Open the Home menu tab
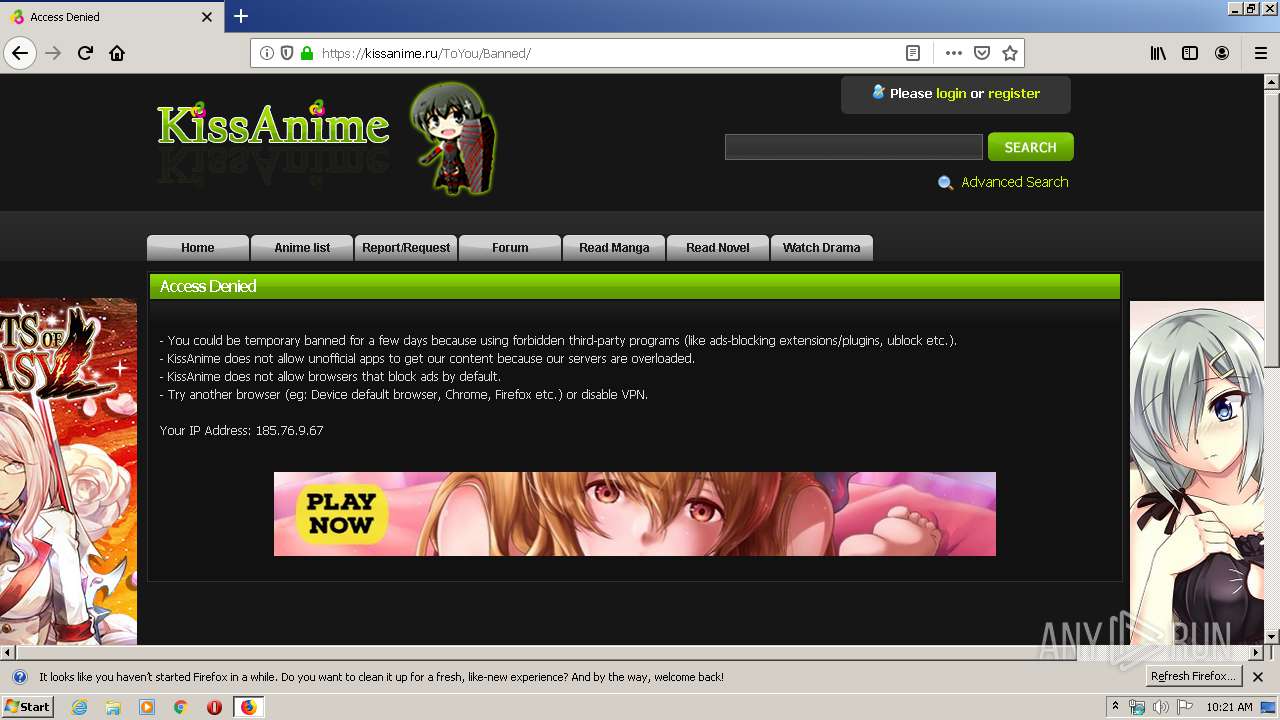 198,248
